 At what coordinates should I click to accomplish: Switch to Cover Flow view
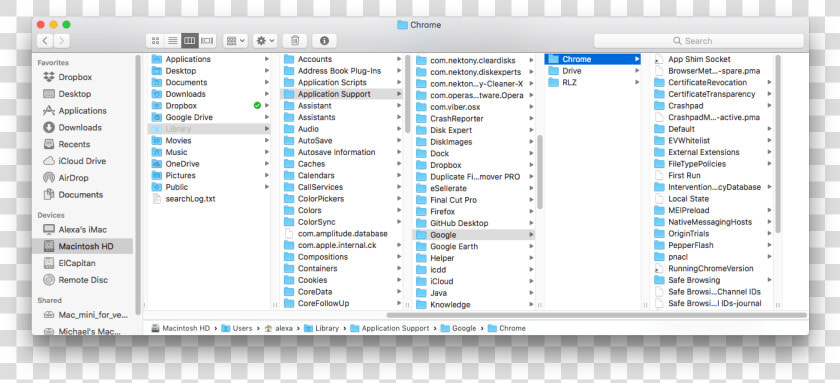click(207, 41)
